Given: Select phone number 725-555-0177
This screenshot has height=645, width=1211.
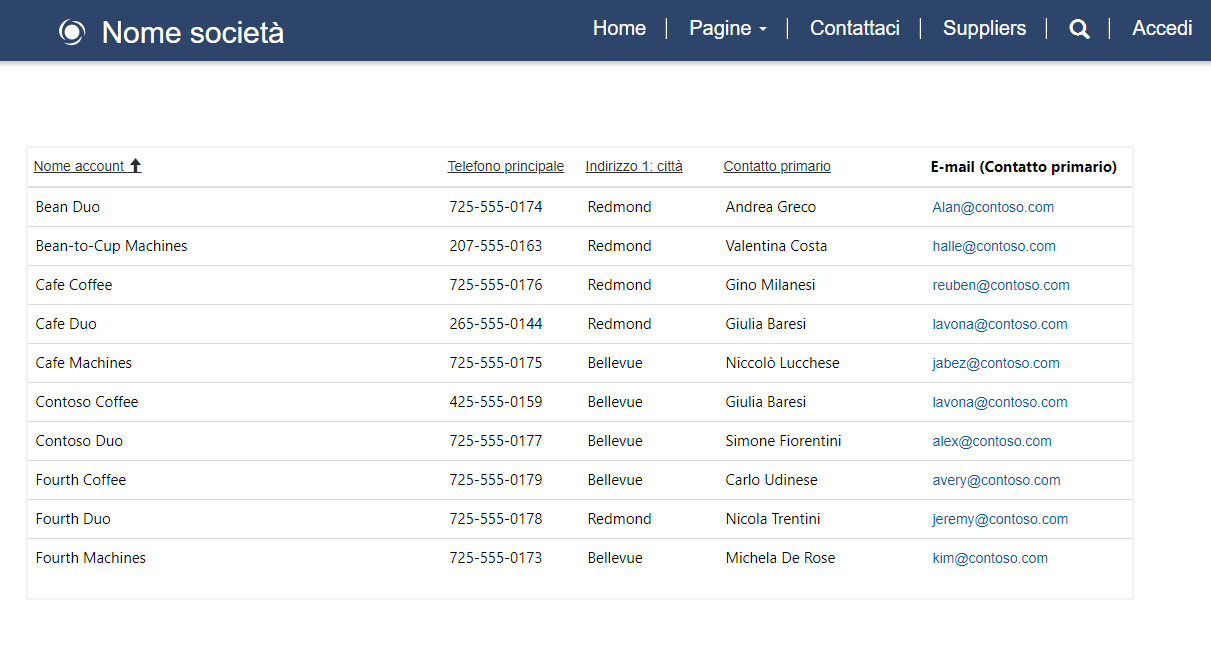Looking at the screenshot, I should point(496,441).
